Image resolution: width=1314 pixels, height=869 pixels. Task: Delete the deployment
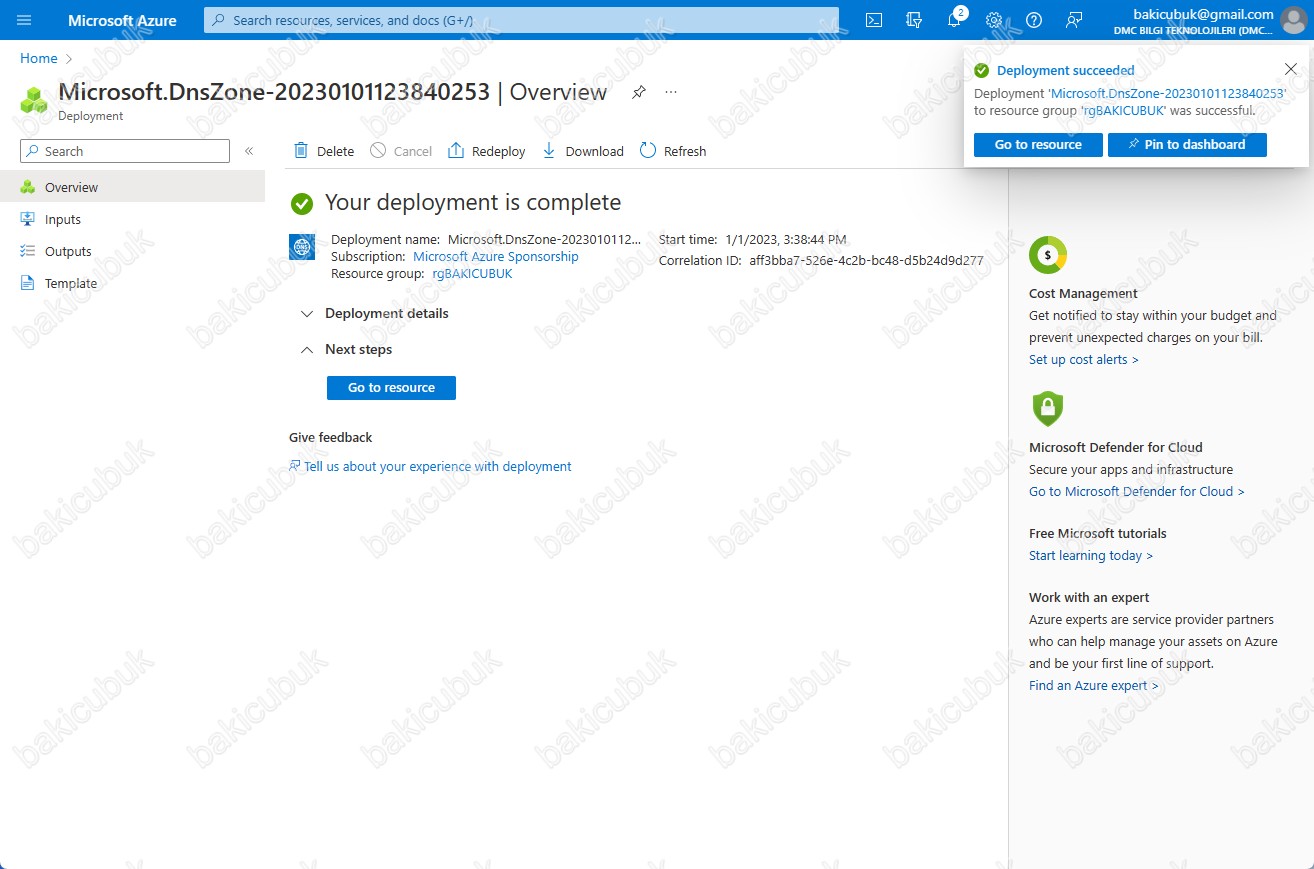(324, 151)
